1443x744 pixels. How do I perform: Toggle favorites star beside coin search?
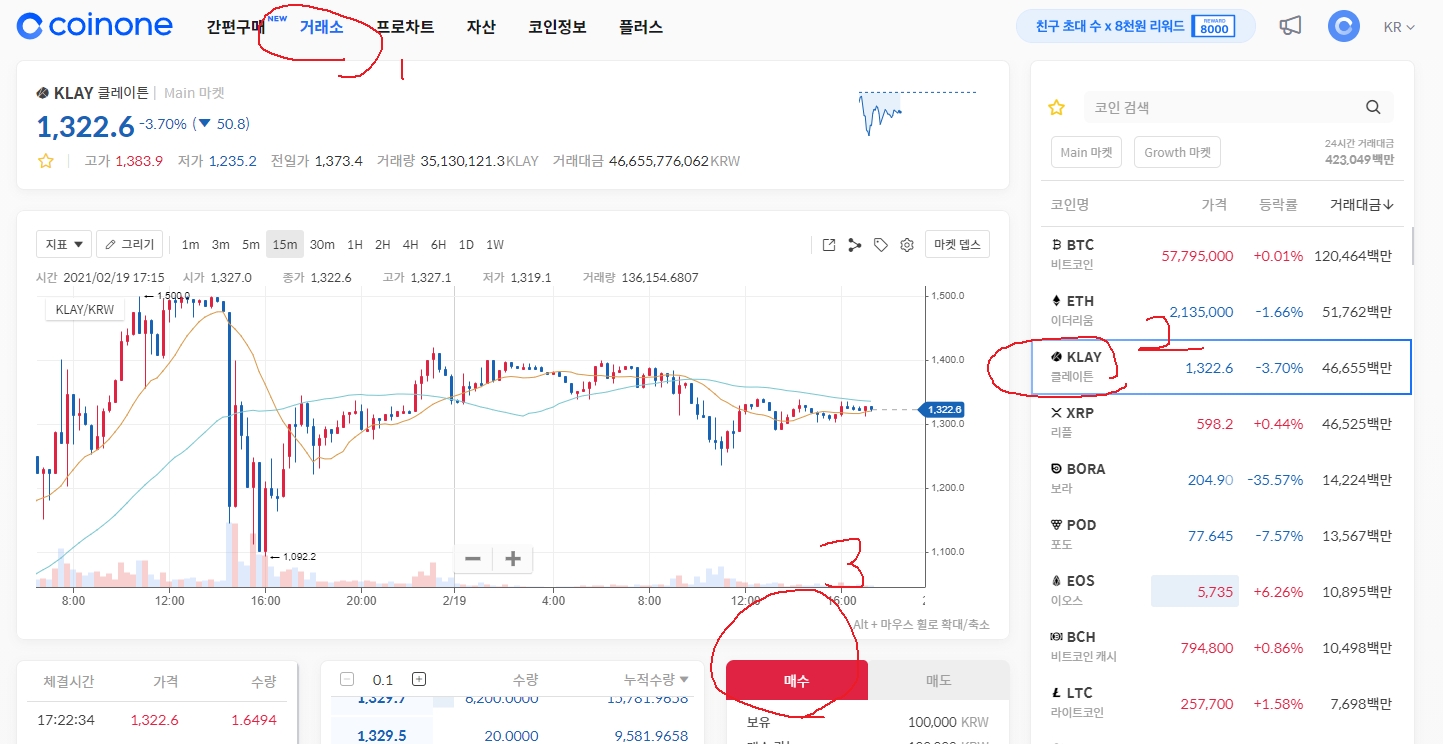click(x=1056, y=107)
